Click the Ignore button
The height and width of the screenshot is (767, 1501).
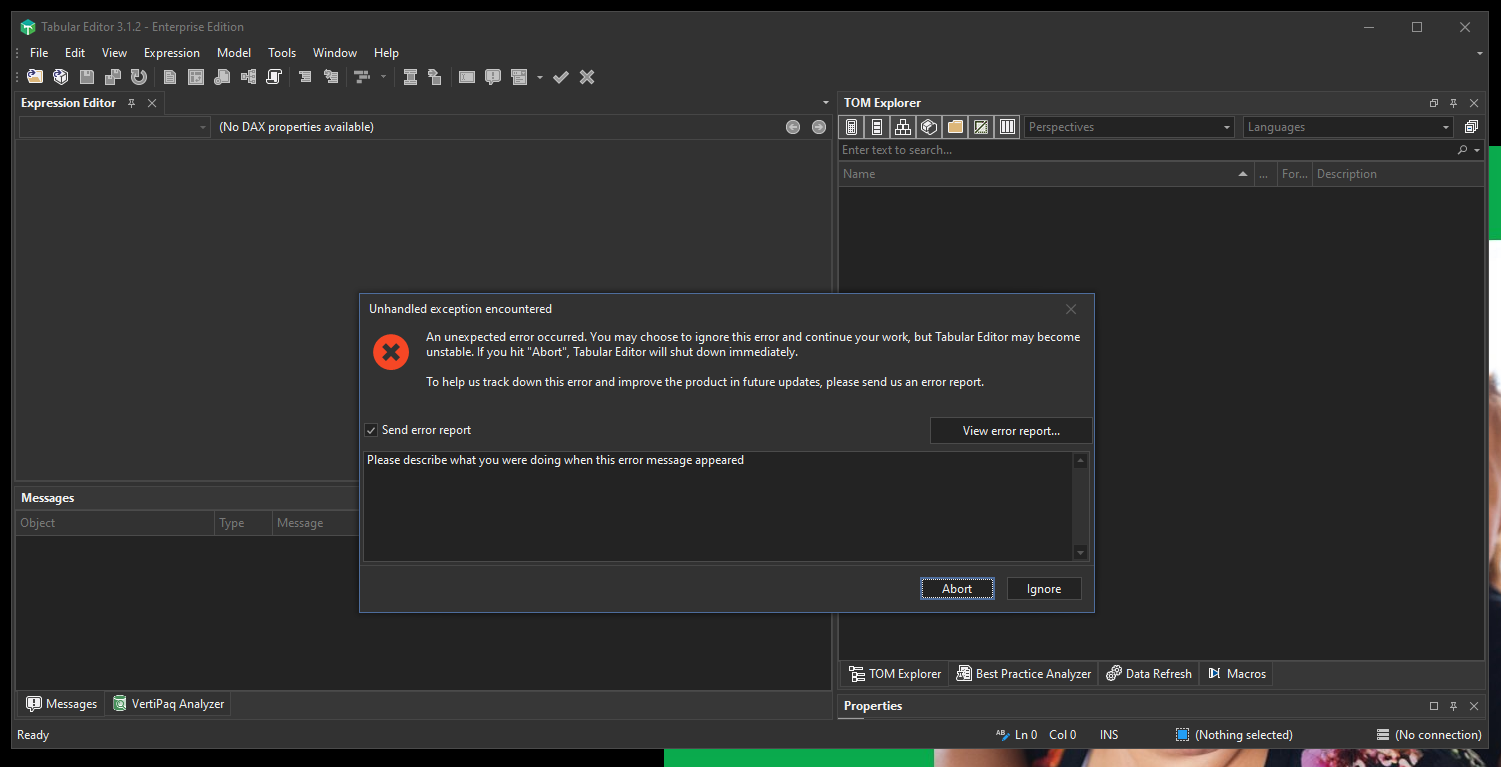[x=1044, y=589]
